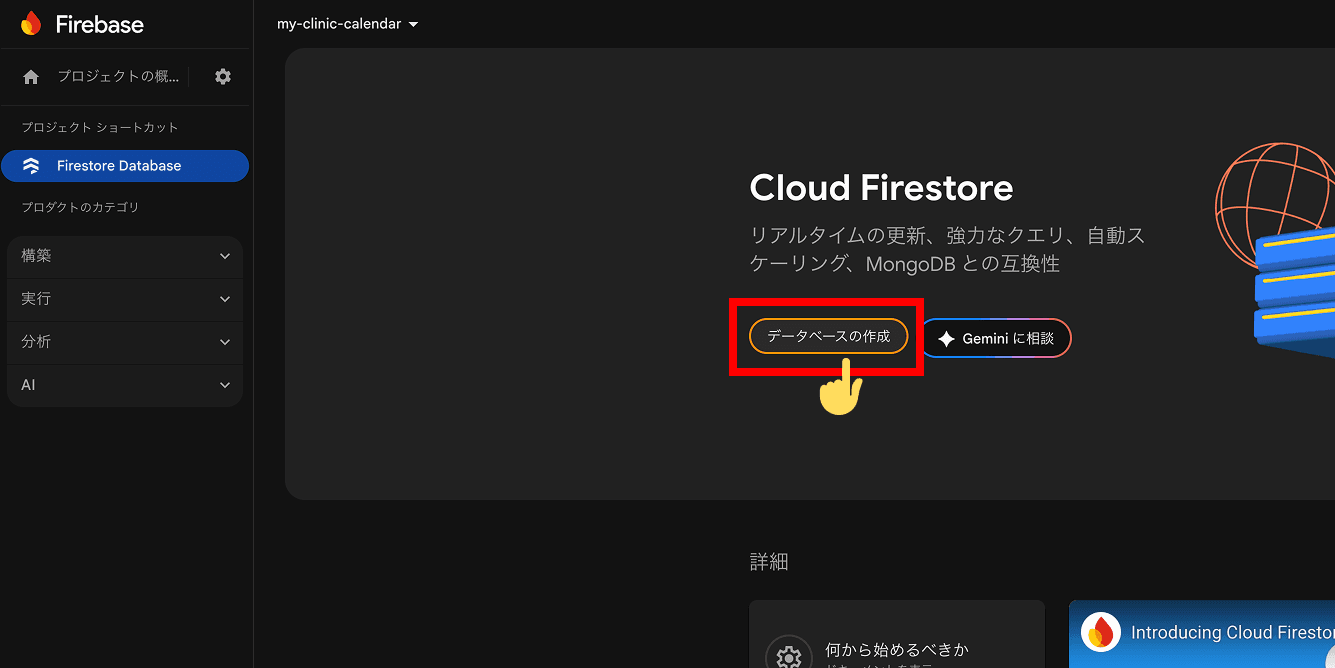Play Introducing Cloud Firestore video

(x=1202, y=634)
